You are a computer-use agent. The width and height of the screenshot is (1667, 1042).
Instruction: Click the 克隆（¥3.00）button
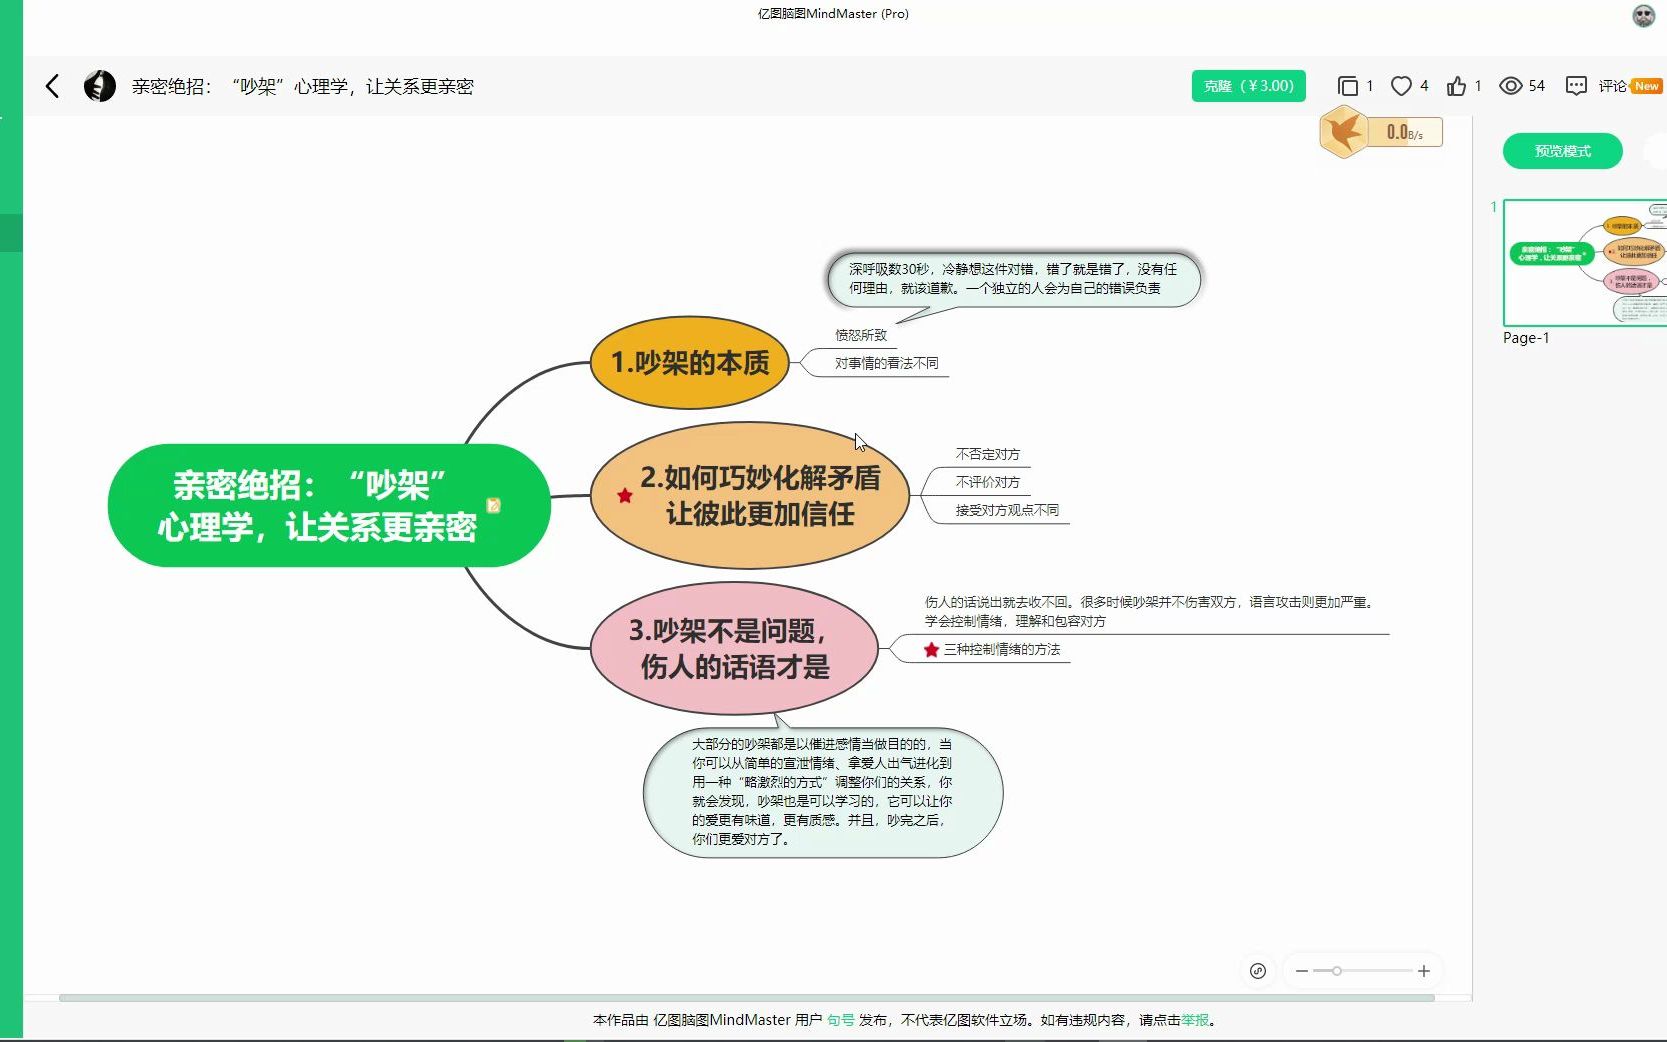tap(1248, 86)
